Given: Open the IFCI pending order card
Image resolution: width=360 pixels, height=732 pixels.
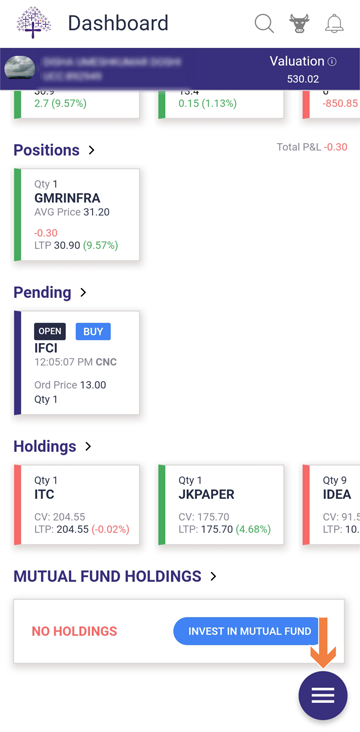Looking at the screenshot, I should [77, 363].
